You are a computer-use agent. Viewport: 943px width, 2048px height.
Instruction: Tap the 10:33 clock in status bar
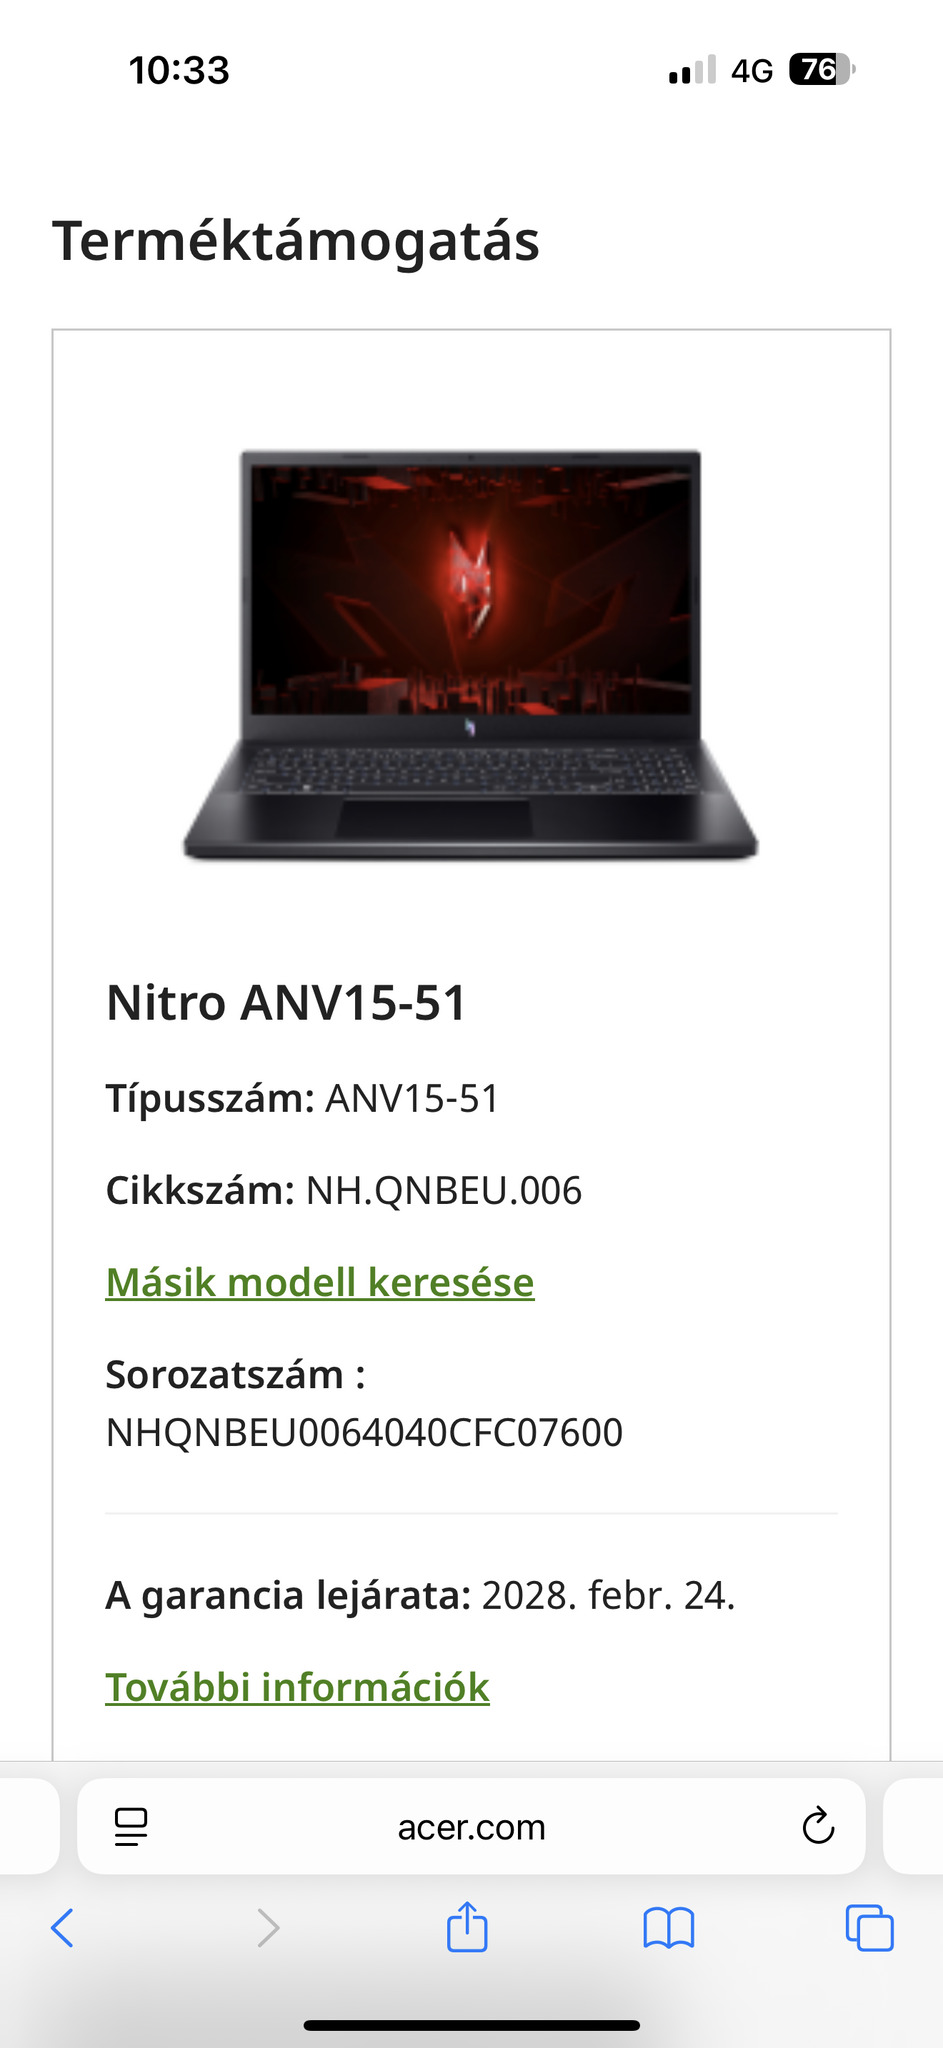179,70
